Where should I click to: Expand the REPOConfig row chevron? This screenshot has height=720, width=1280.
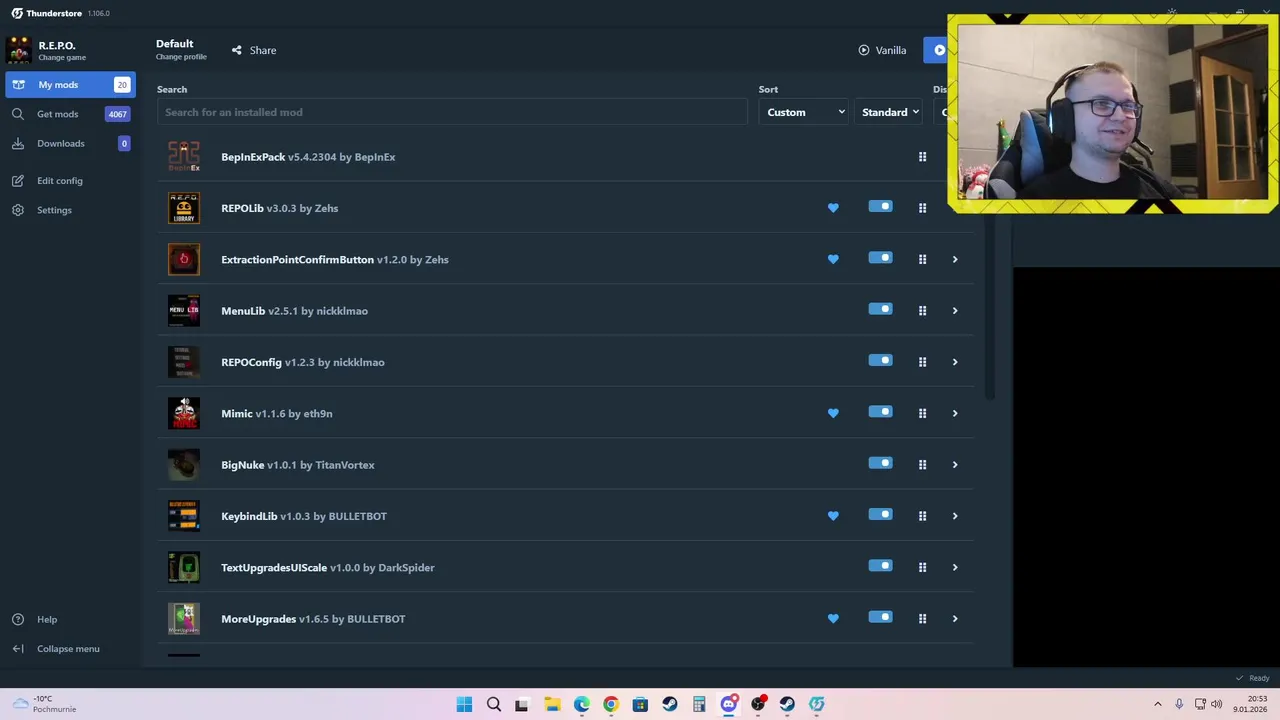[x=955, y=362]
